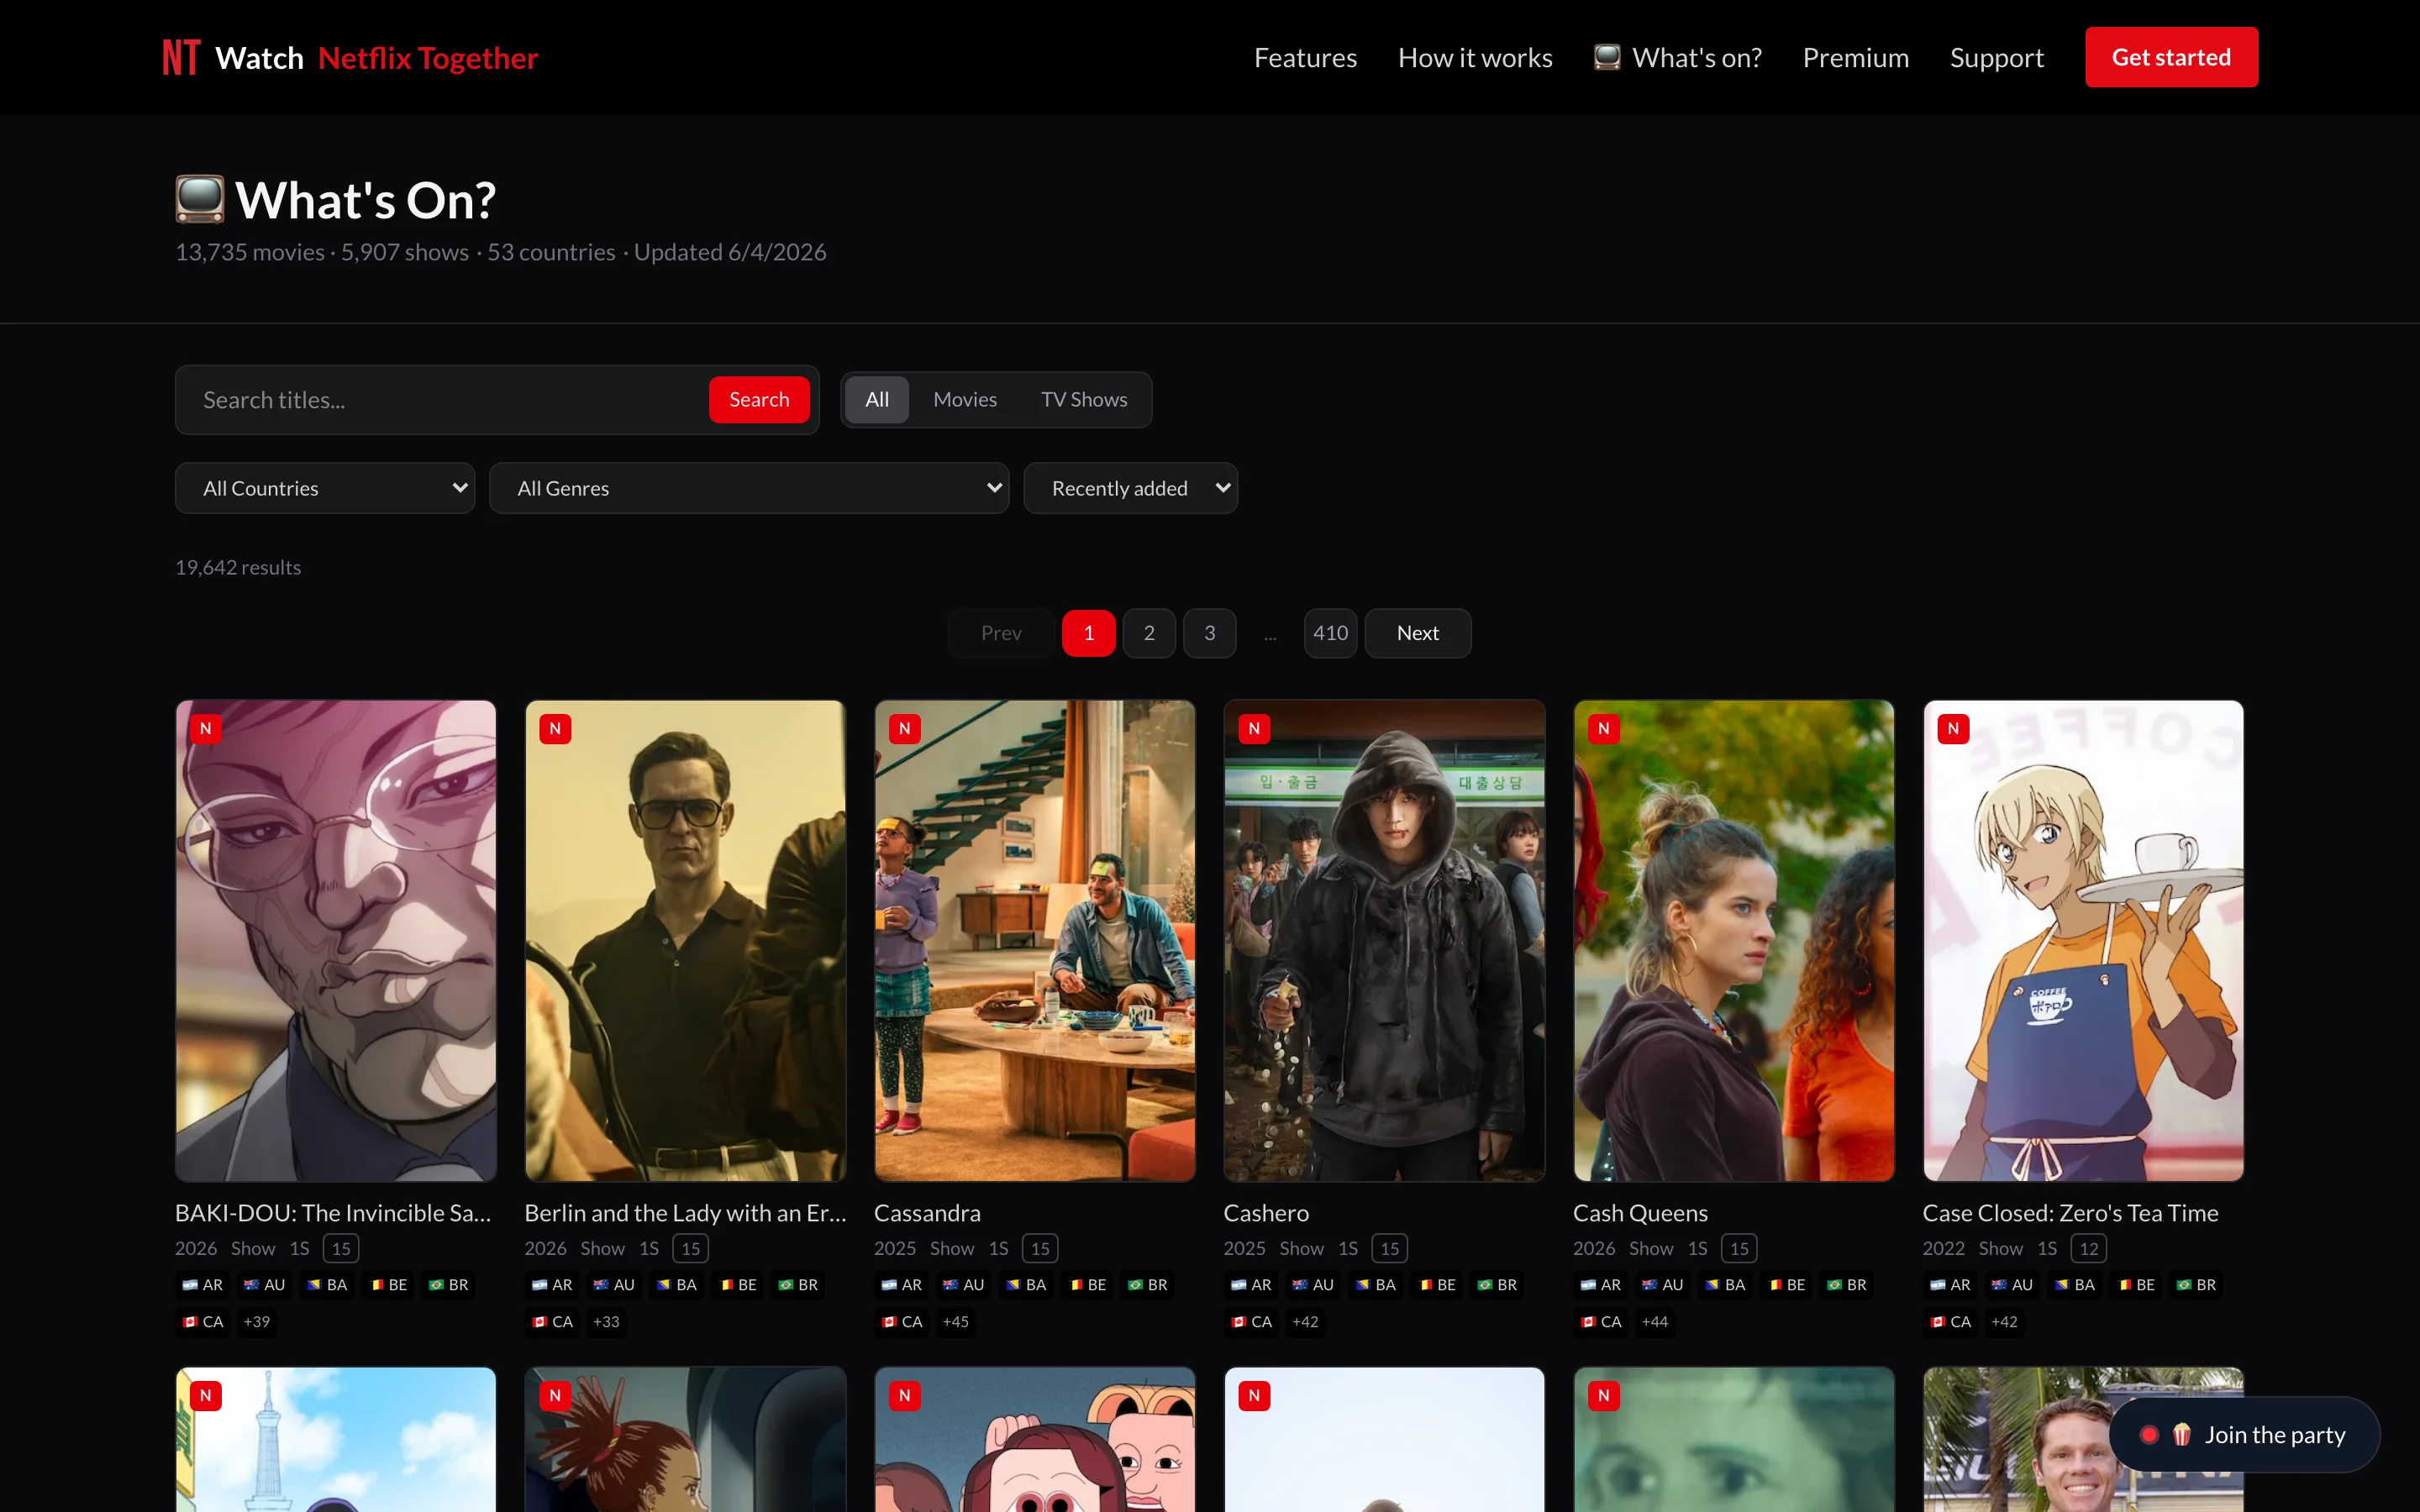Expand the +44 countries chip under Cash Queens
Screen dimensions: 2420x1512
click(x=1654, y=1322)
